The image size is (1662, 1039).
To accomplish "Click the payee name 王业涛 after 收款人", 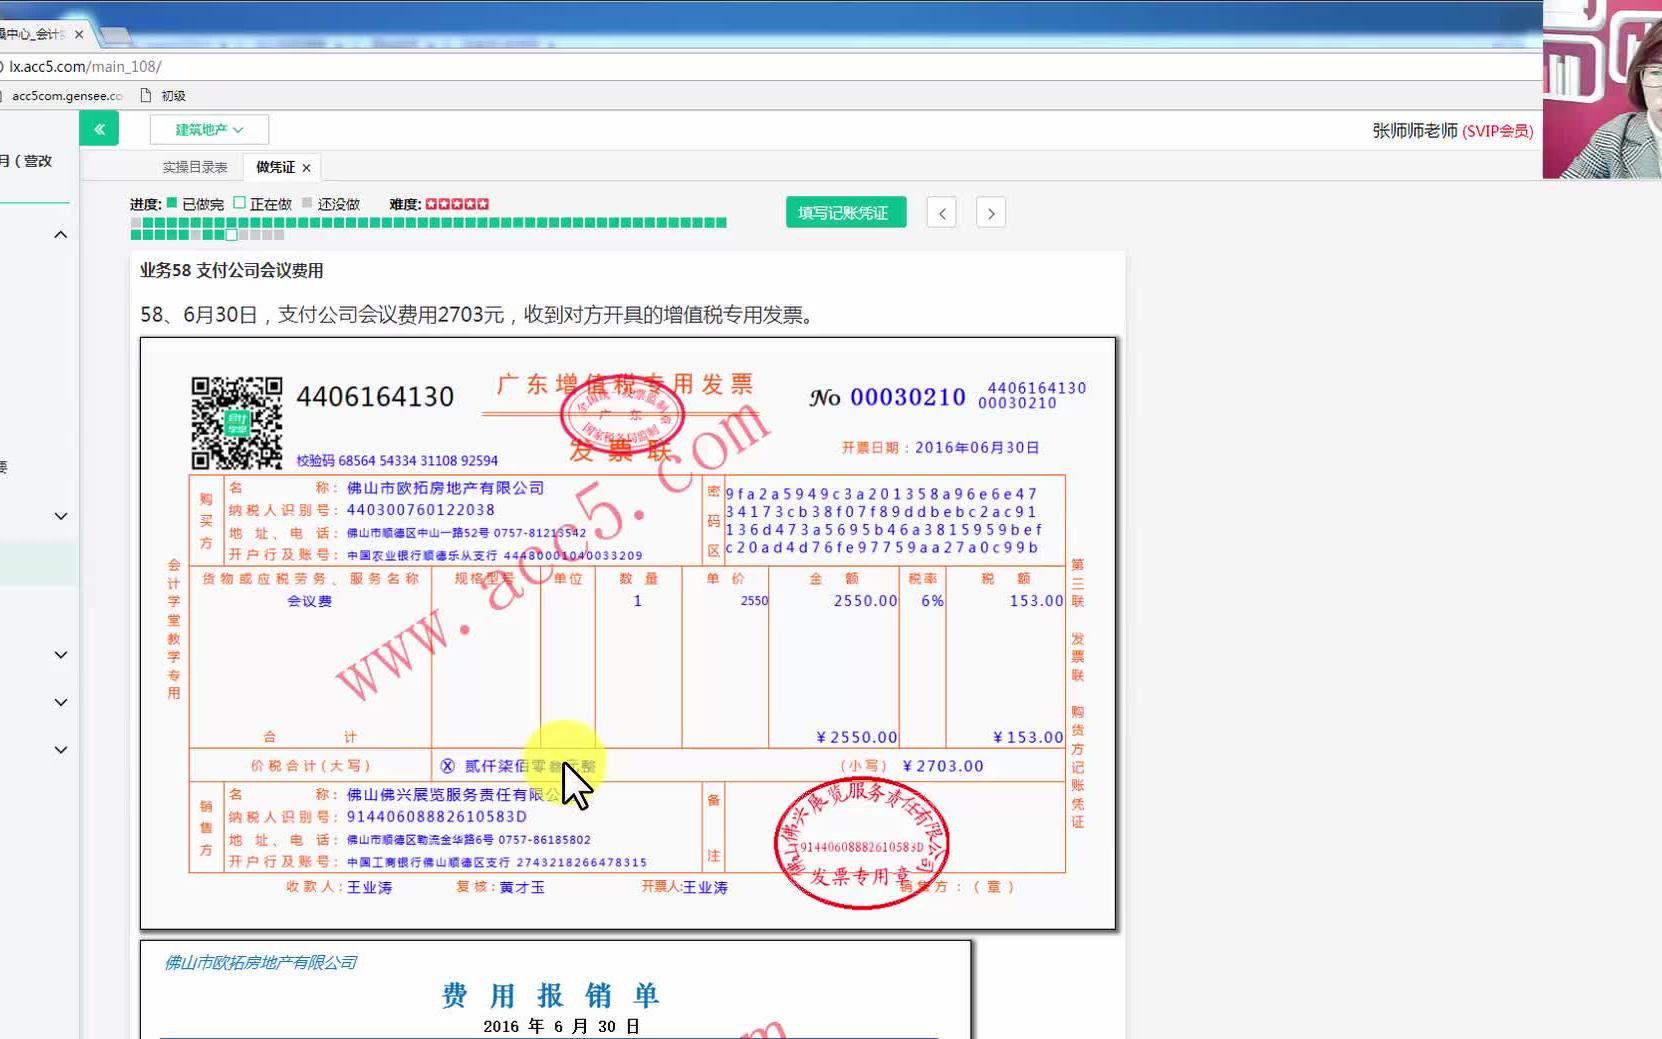I will [370, 887].
